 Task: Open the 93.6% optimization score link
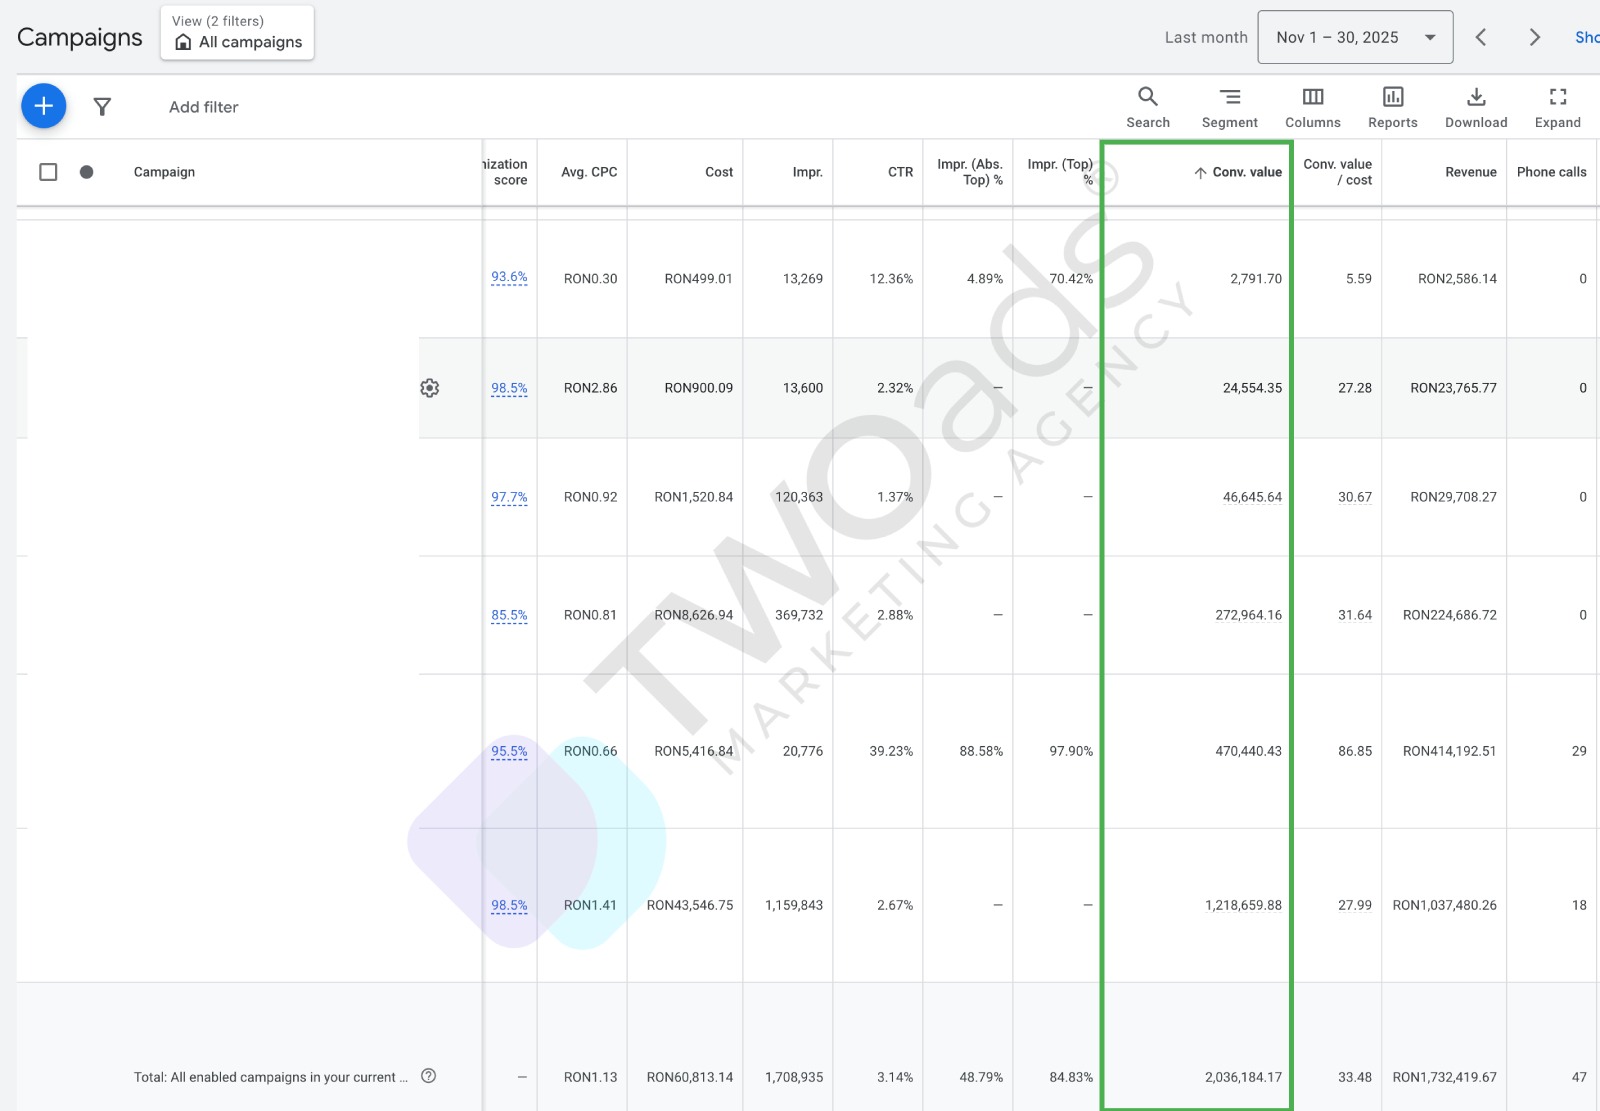click(509, 277)
